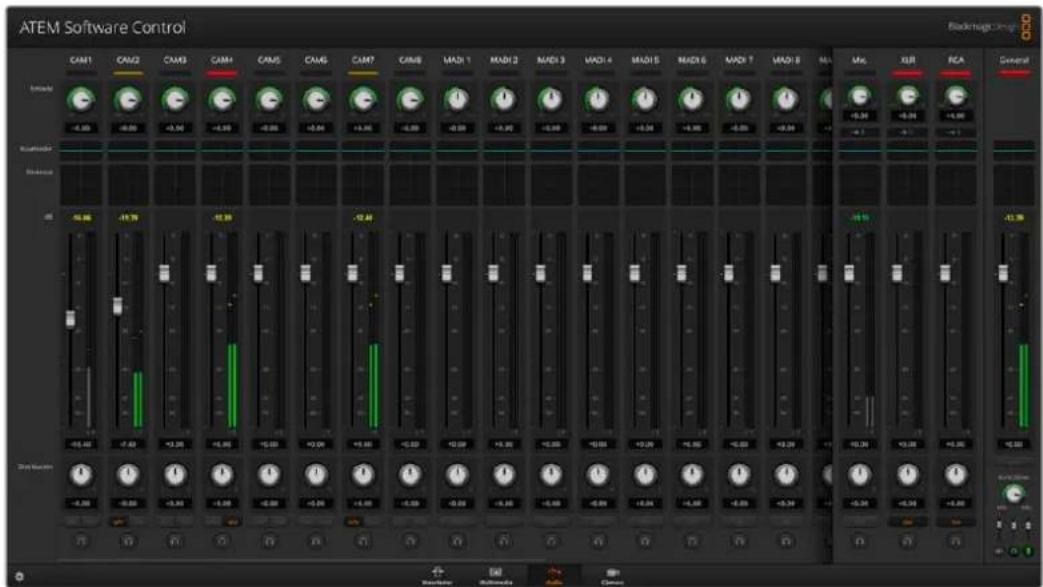Viewport: 1043px width, 587px height.
Task: Click the CAM1 dynamics preview box
Action: [81, 185]
